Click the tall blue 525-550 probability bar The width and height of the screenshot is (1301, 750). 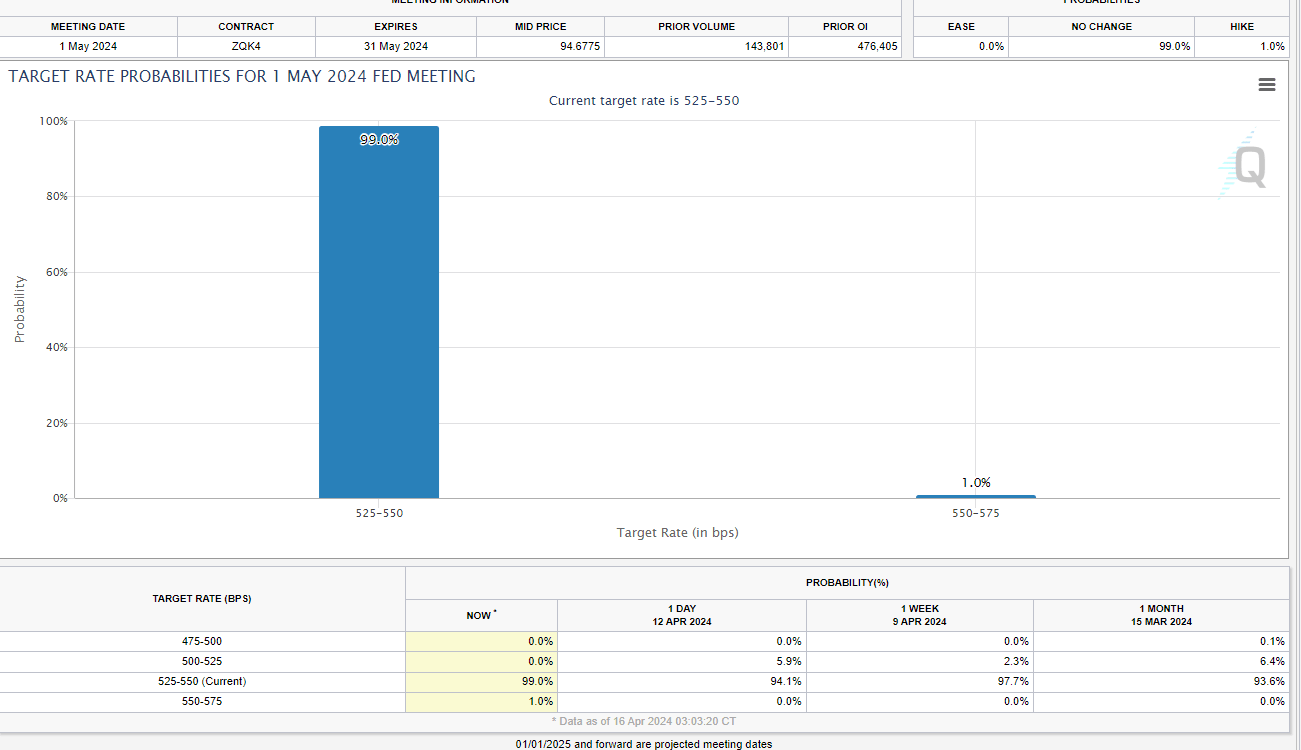pyautogui.click(x=379, y=320)
